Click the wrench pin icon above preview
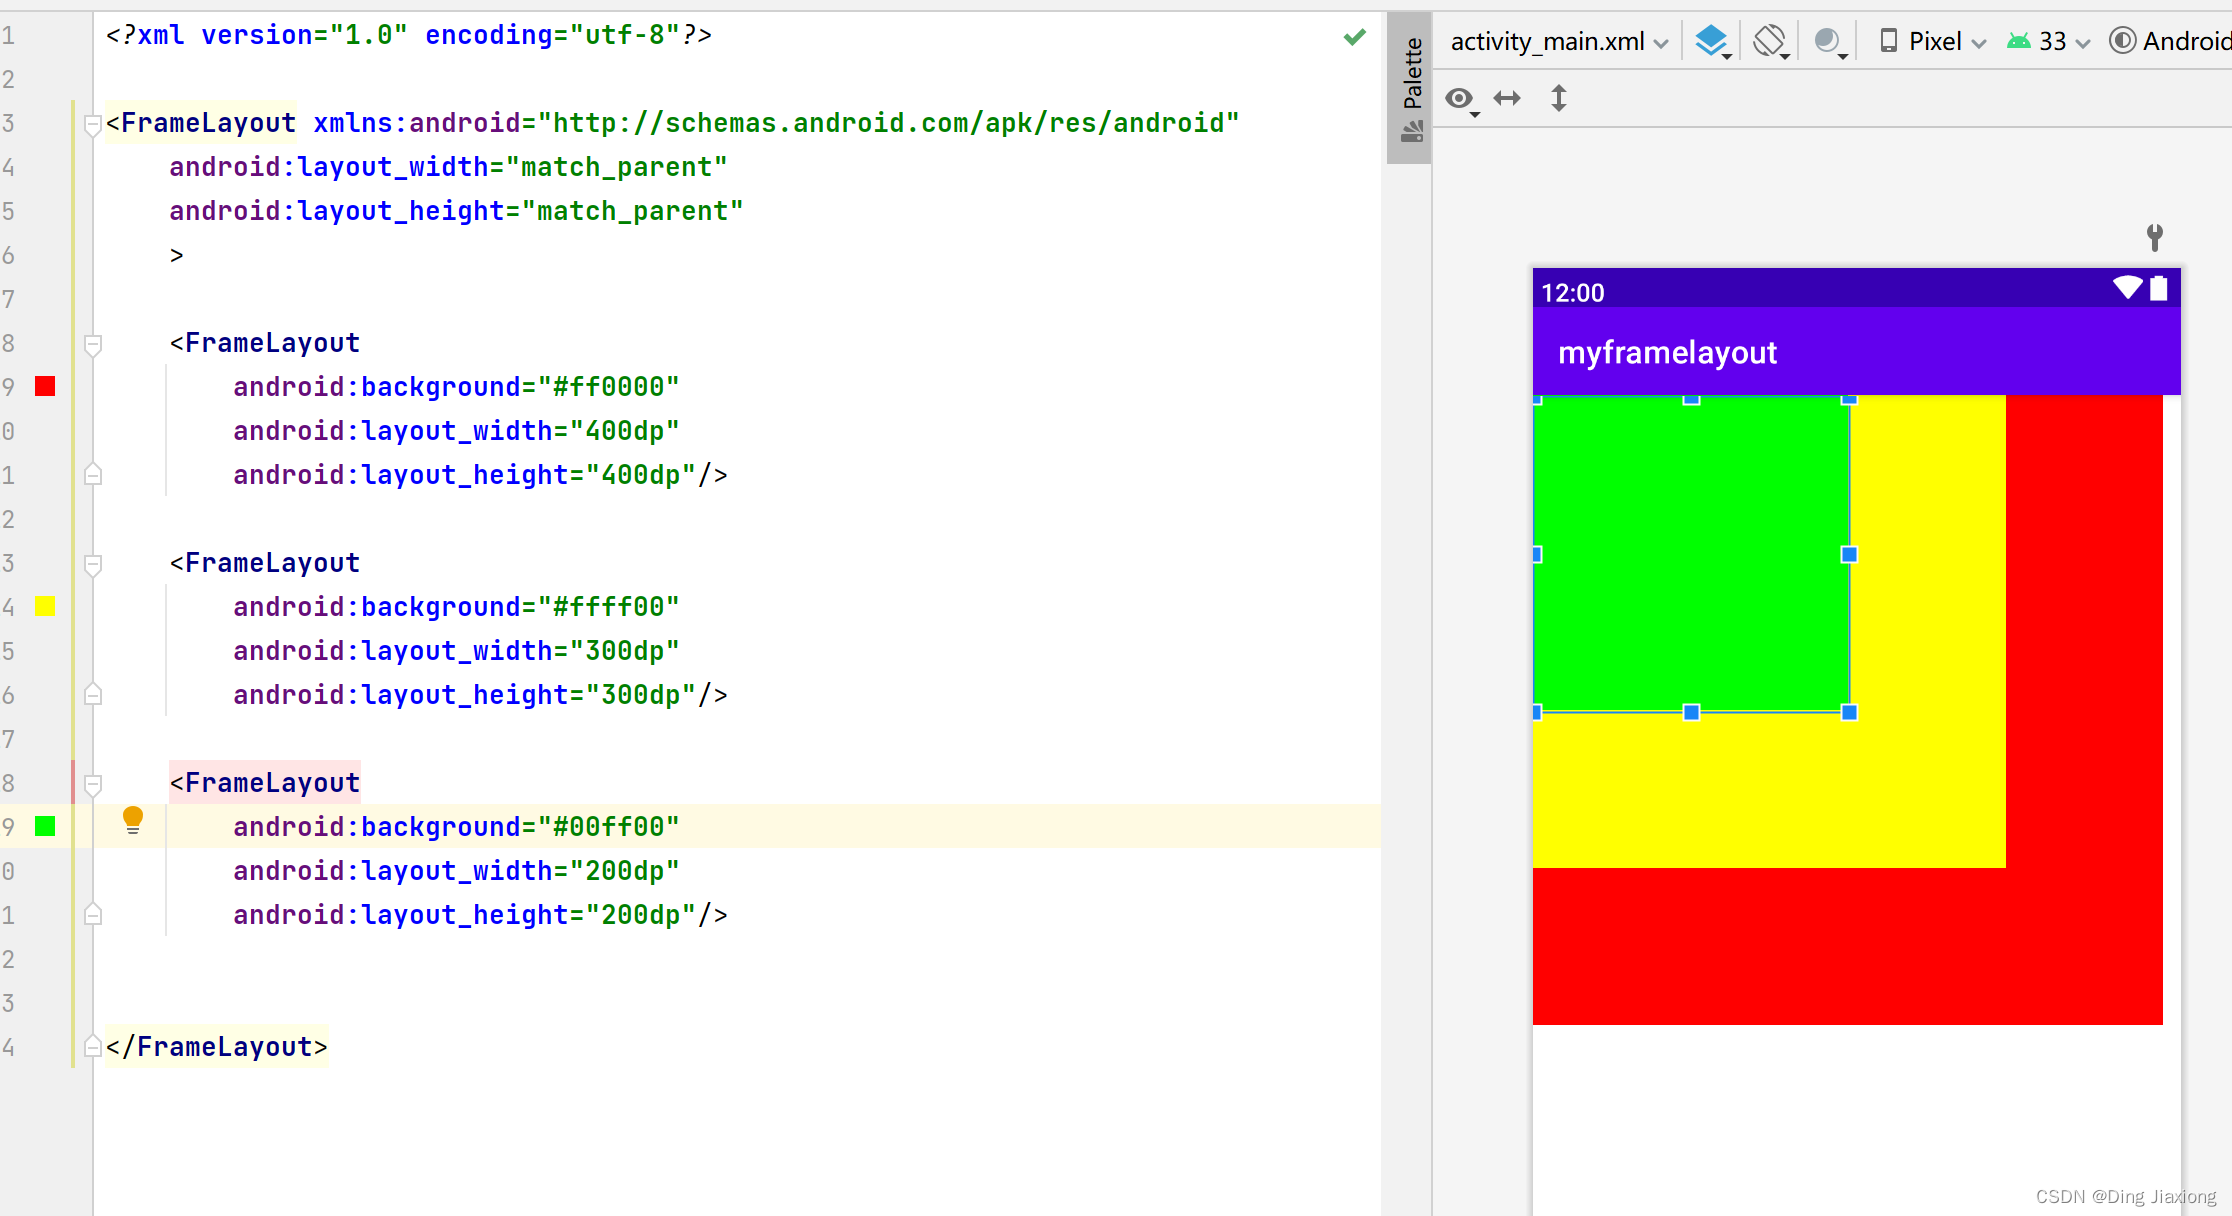This screenshot has height=1216, width=2232. point(2155,237)
